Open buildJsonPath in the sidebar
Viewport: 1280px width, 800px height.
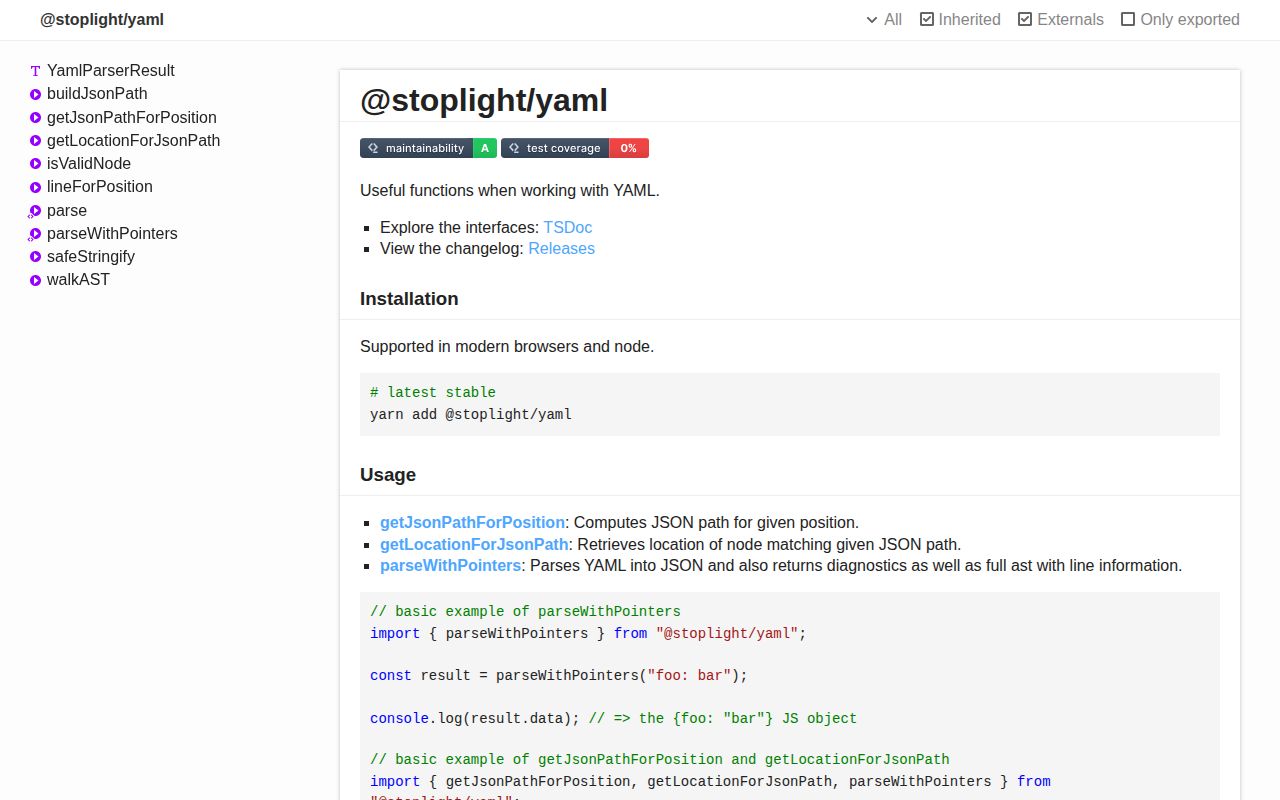pyautogui.click(x=97, y=94)
